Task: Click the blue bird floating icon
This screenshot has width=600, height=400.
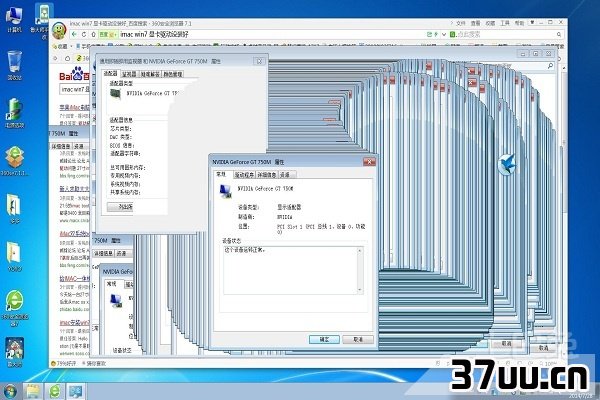Action: pyautogui.click(x=507, y=165)
